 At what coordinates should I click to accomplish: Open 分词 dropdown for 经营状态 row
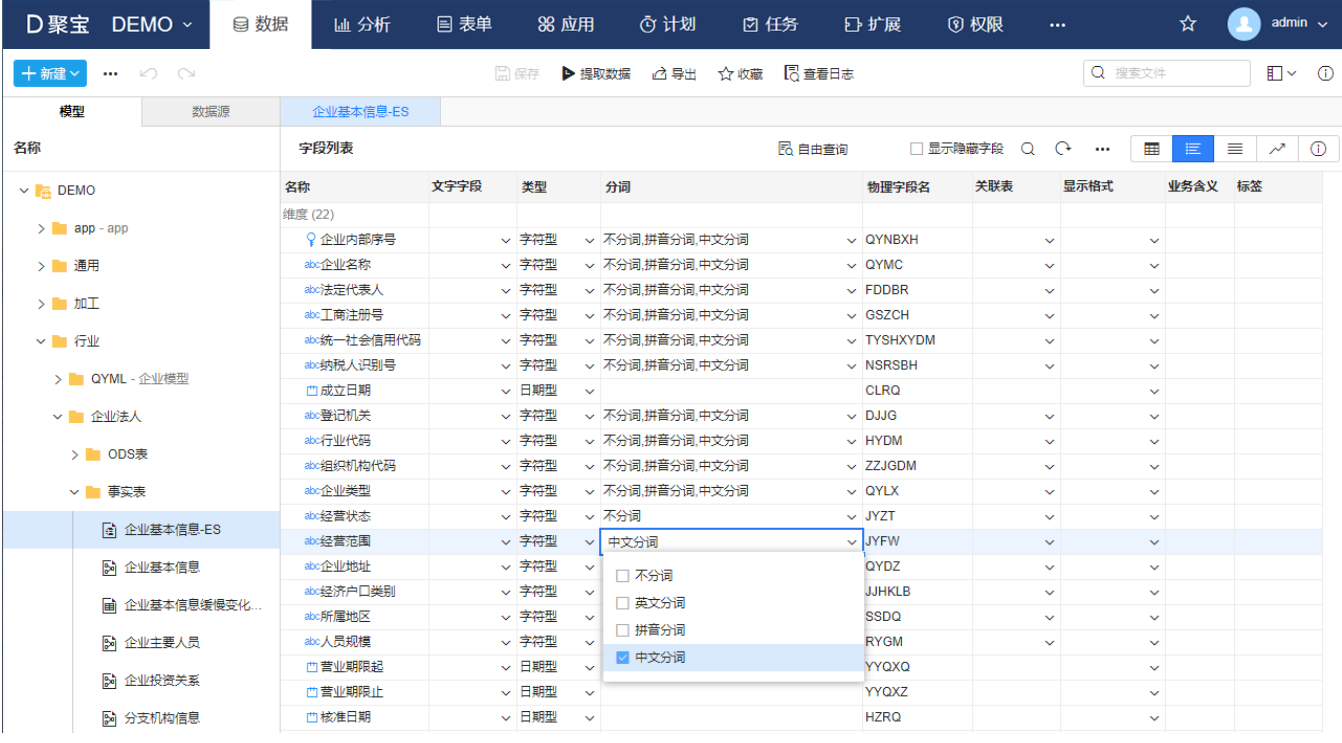pyautogui.click(x=852, y=516)
